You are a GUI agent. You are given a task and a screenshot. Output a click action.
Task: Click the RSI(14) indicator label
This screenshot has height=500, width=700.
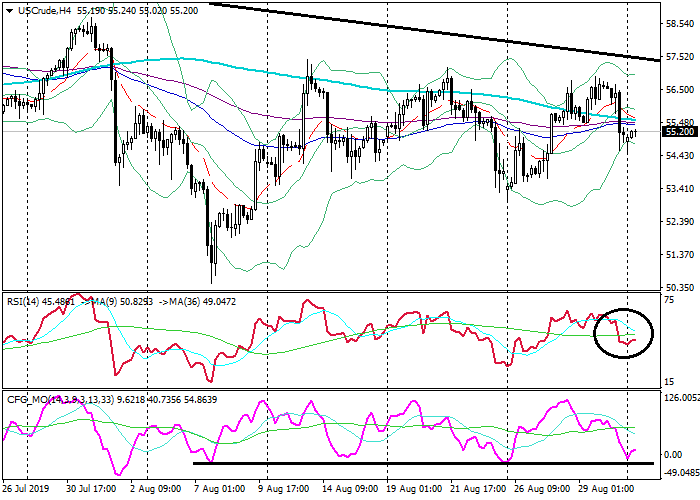[x=27, y=299]
